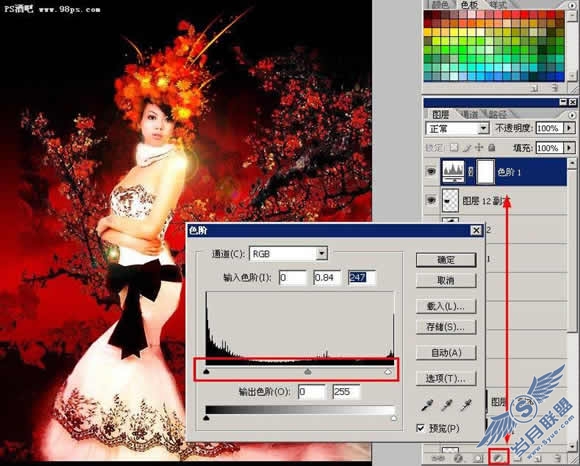Click the black output levels slider handle

(x=206, y=418)
